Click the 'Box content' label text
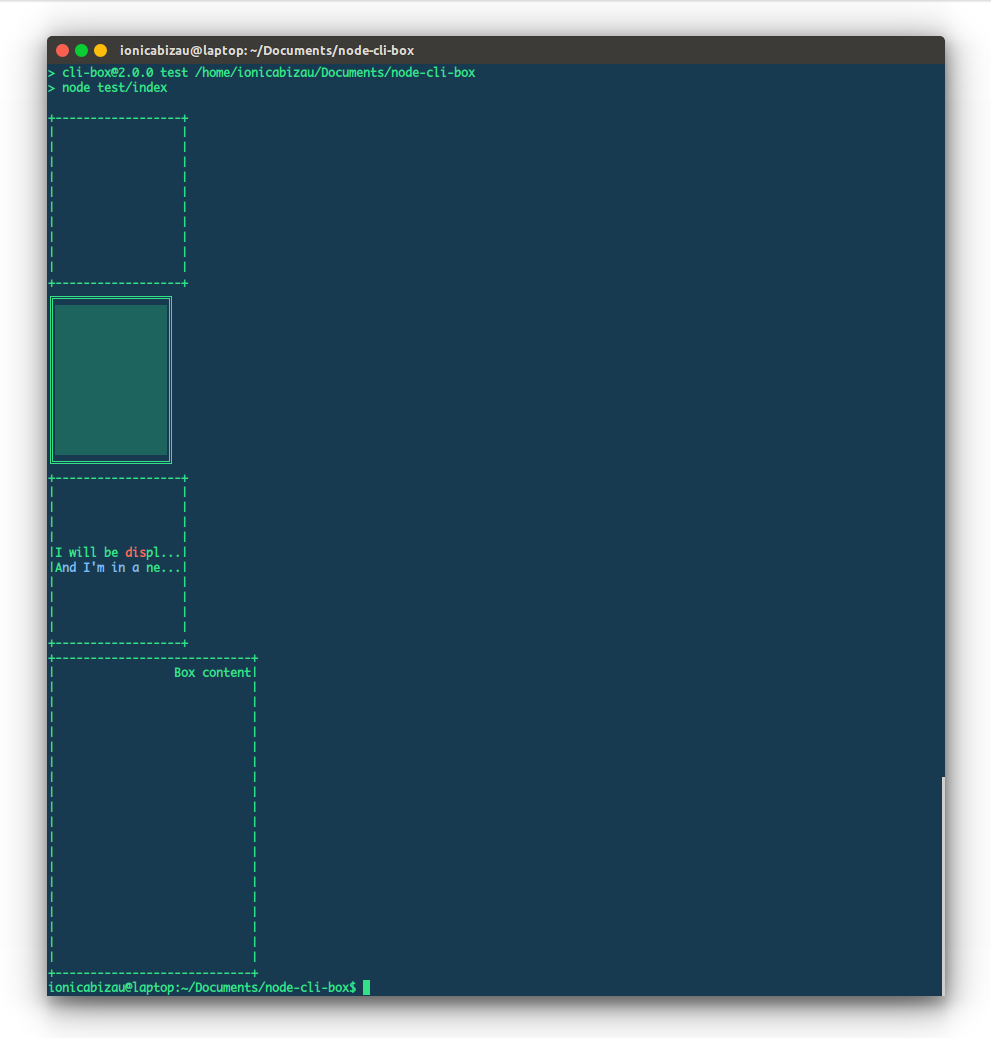This screenshot has height=1038, width=991. pos(213,672)
